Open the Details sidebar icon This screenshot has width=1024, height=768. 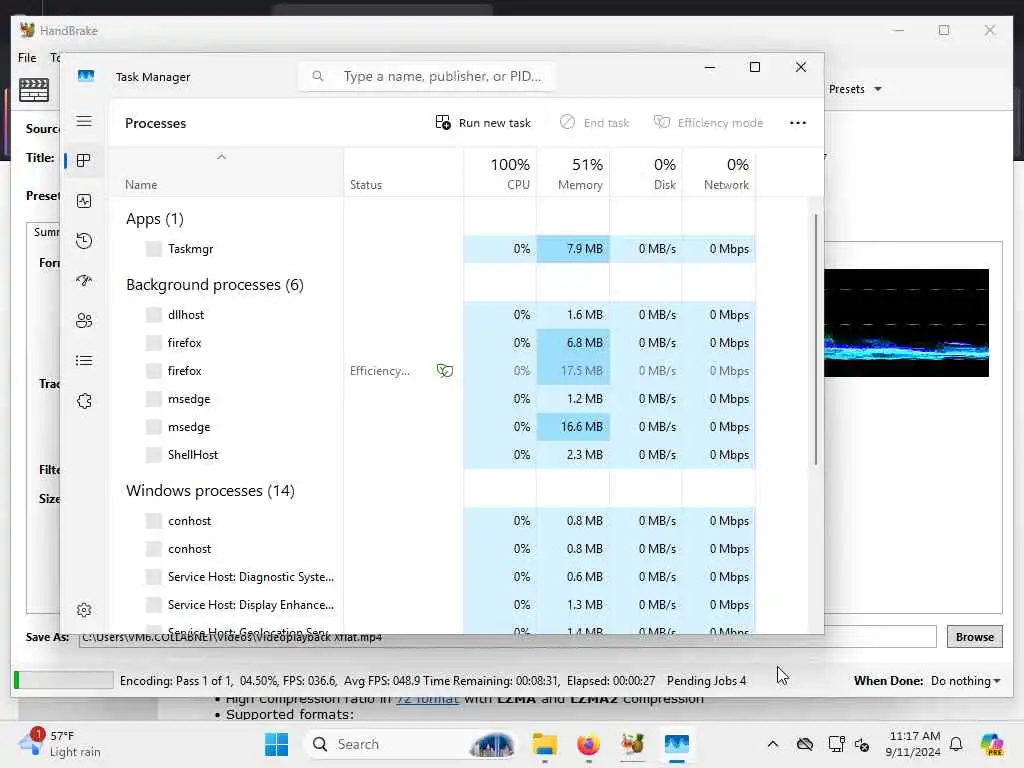point(84,360)
